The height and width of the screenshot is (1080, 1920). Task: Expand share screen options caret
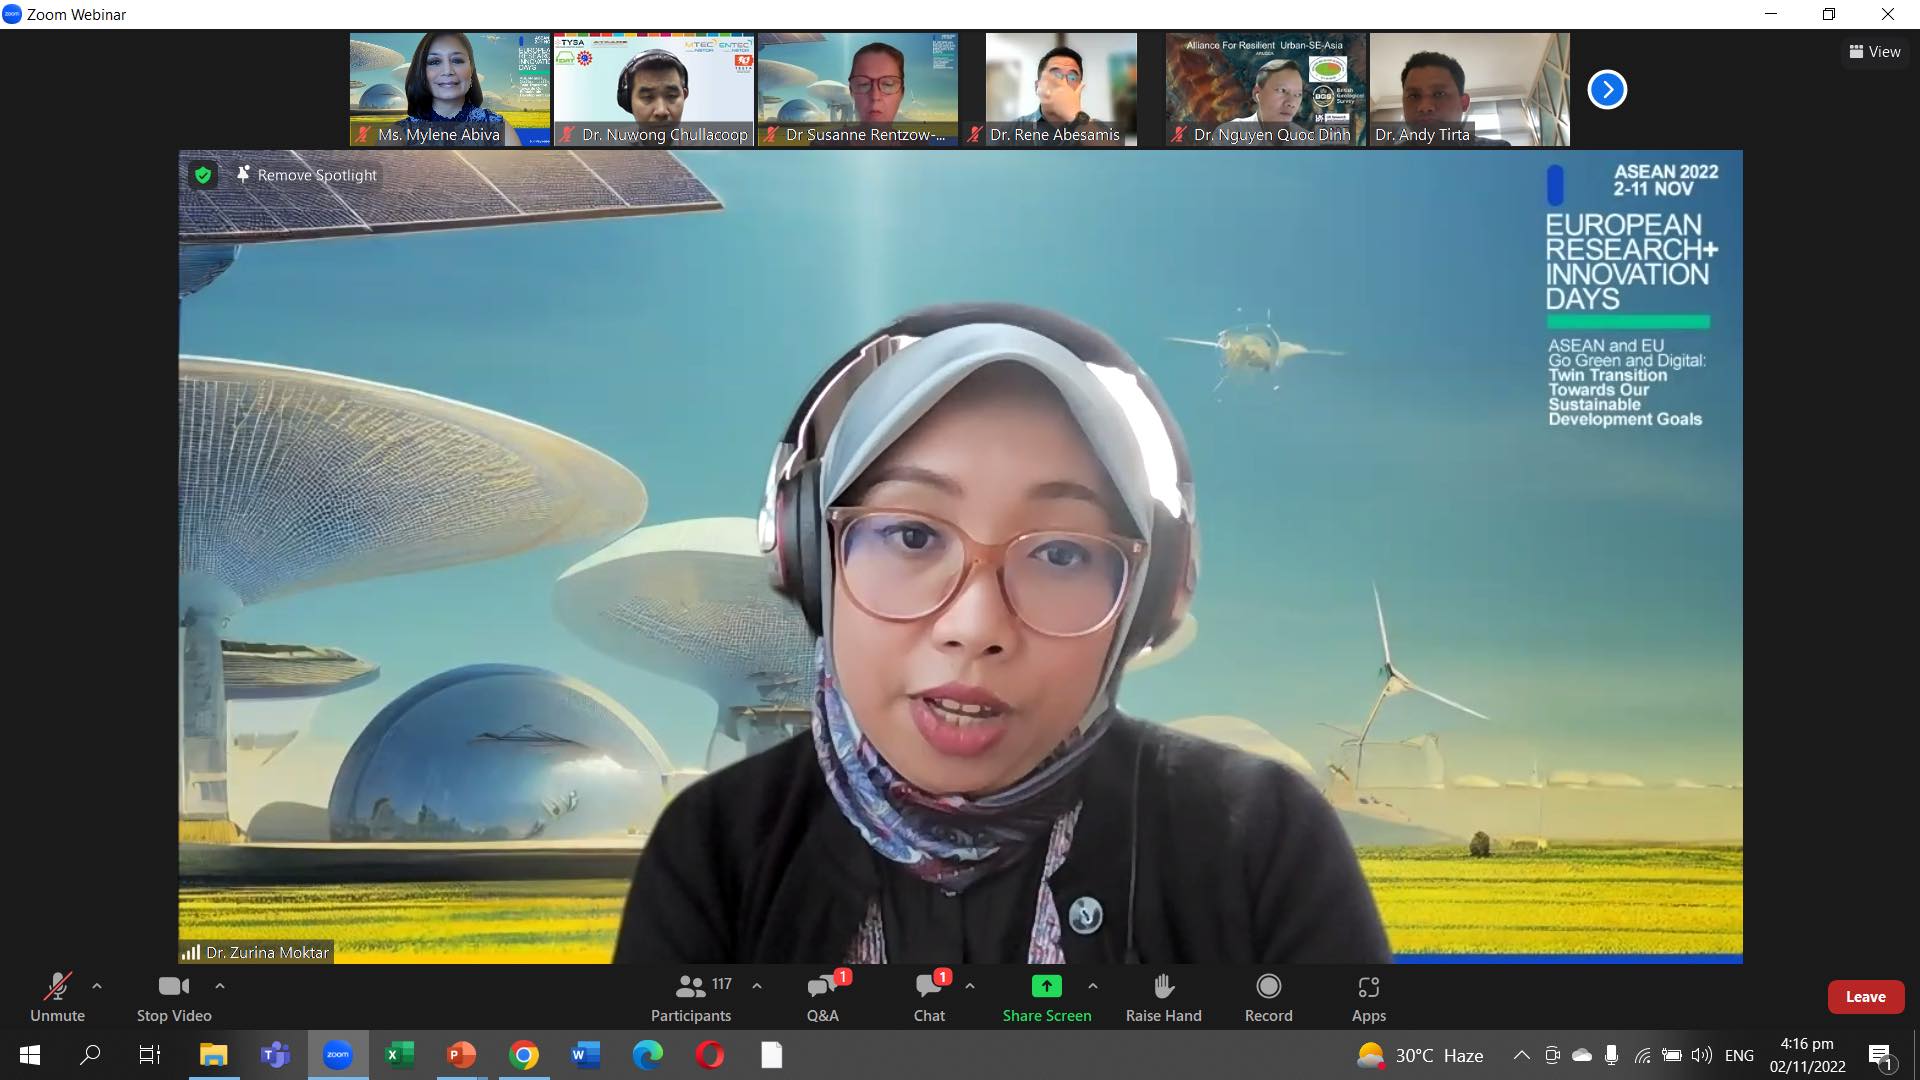coord(1093,986)
